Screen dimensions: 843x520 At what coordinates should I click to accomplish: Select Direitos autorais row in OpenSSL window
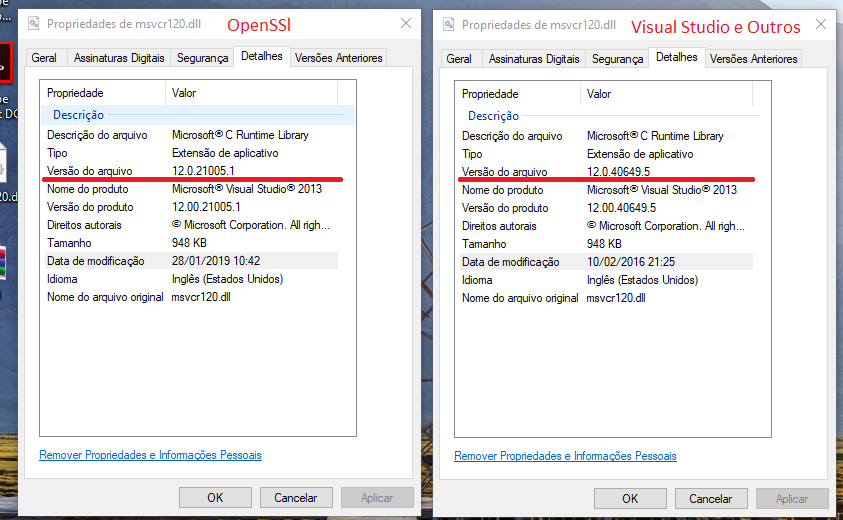tap(191, 225)
